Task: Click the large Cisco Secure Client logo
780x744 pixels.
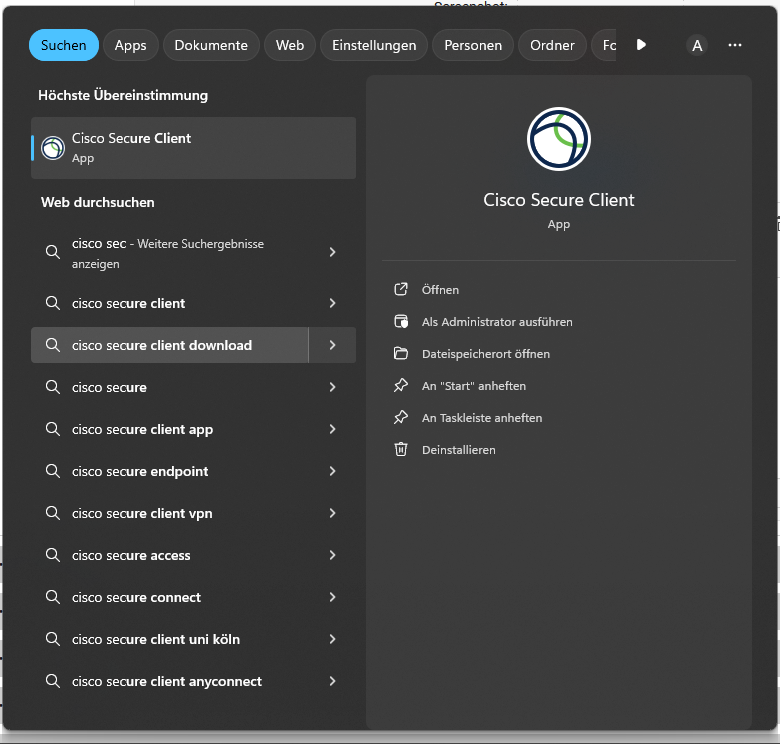Action: click(558, 139)
